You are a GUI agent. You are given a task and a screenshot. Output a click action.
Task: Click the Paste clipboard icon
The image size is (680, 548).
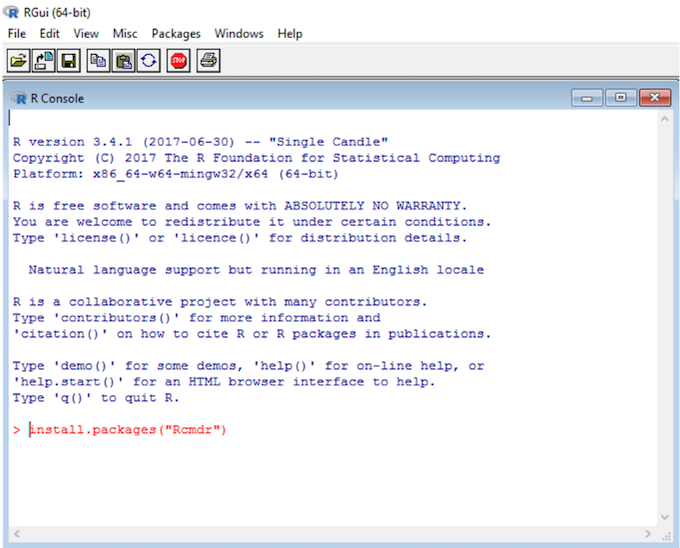tap(124, 61)
